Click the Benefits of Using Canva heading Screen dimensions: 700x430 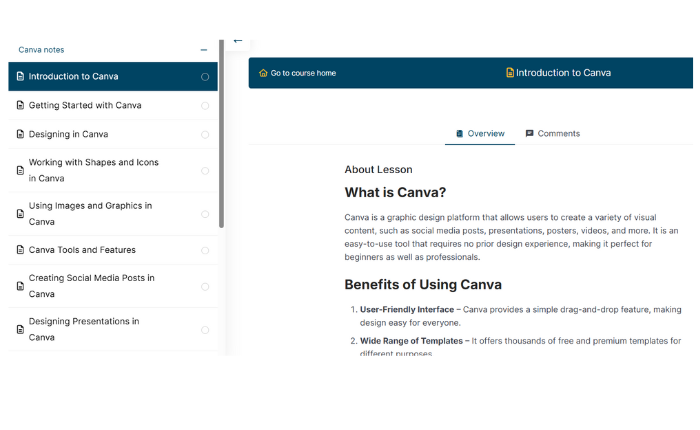(423, 284)
